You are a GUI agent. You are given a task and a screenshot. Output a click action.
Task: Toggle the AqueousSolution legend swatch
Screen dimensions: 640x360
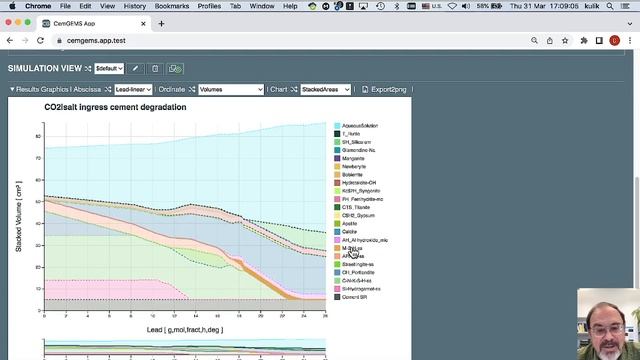(x=337, y=126)
